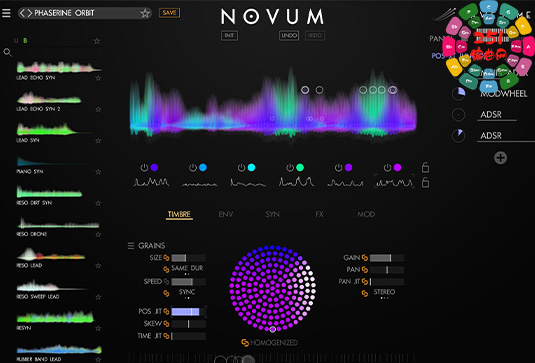Favorite the Lead Syn preset
This screenshot has width=535, height=363.
[98, 141]
